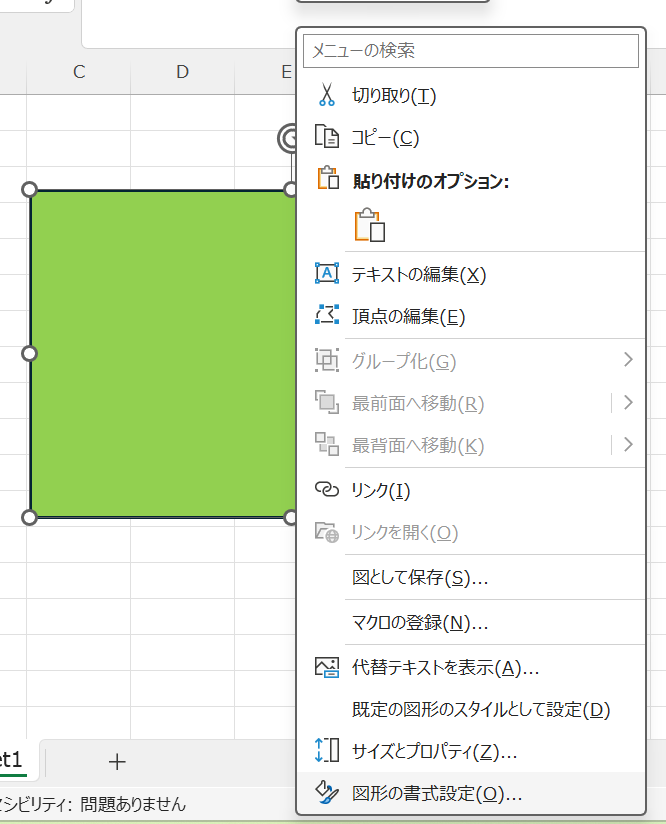Choose マクロの登録(N) from context menu
The height and width of the screenshot is (824, 666).
[420, 623]
